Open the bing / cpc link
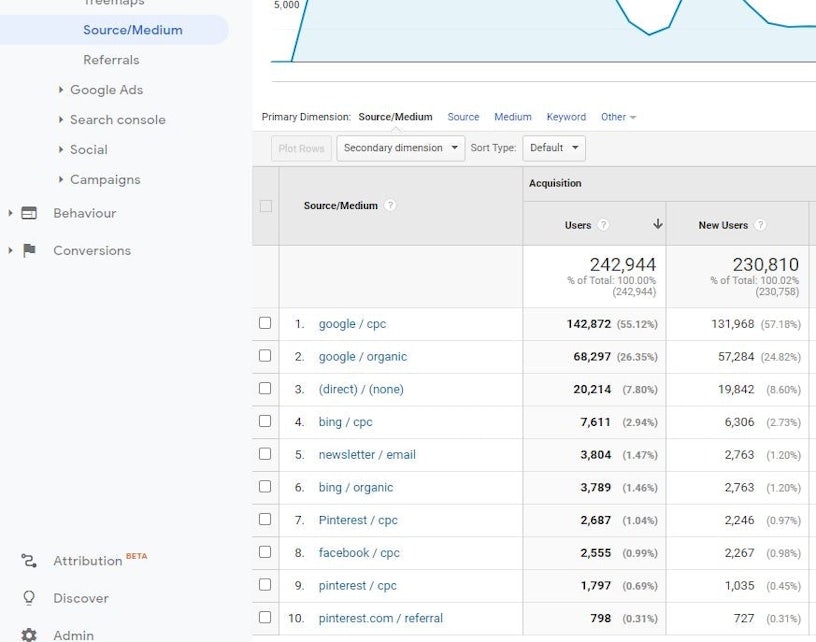The width and height of the screenshot is (816, 642). coord(346,422)
